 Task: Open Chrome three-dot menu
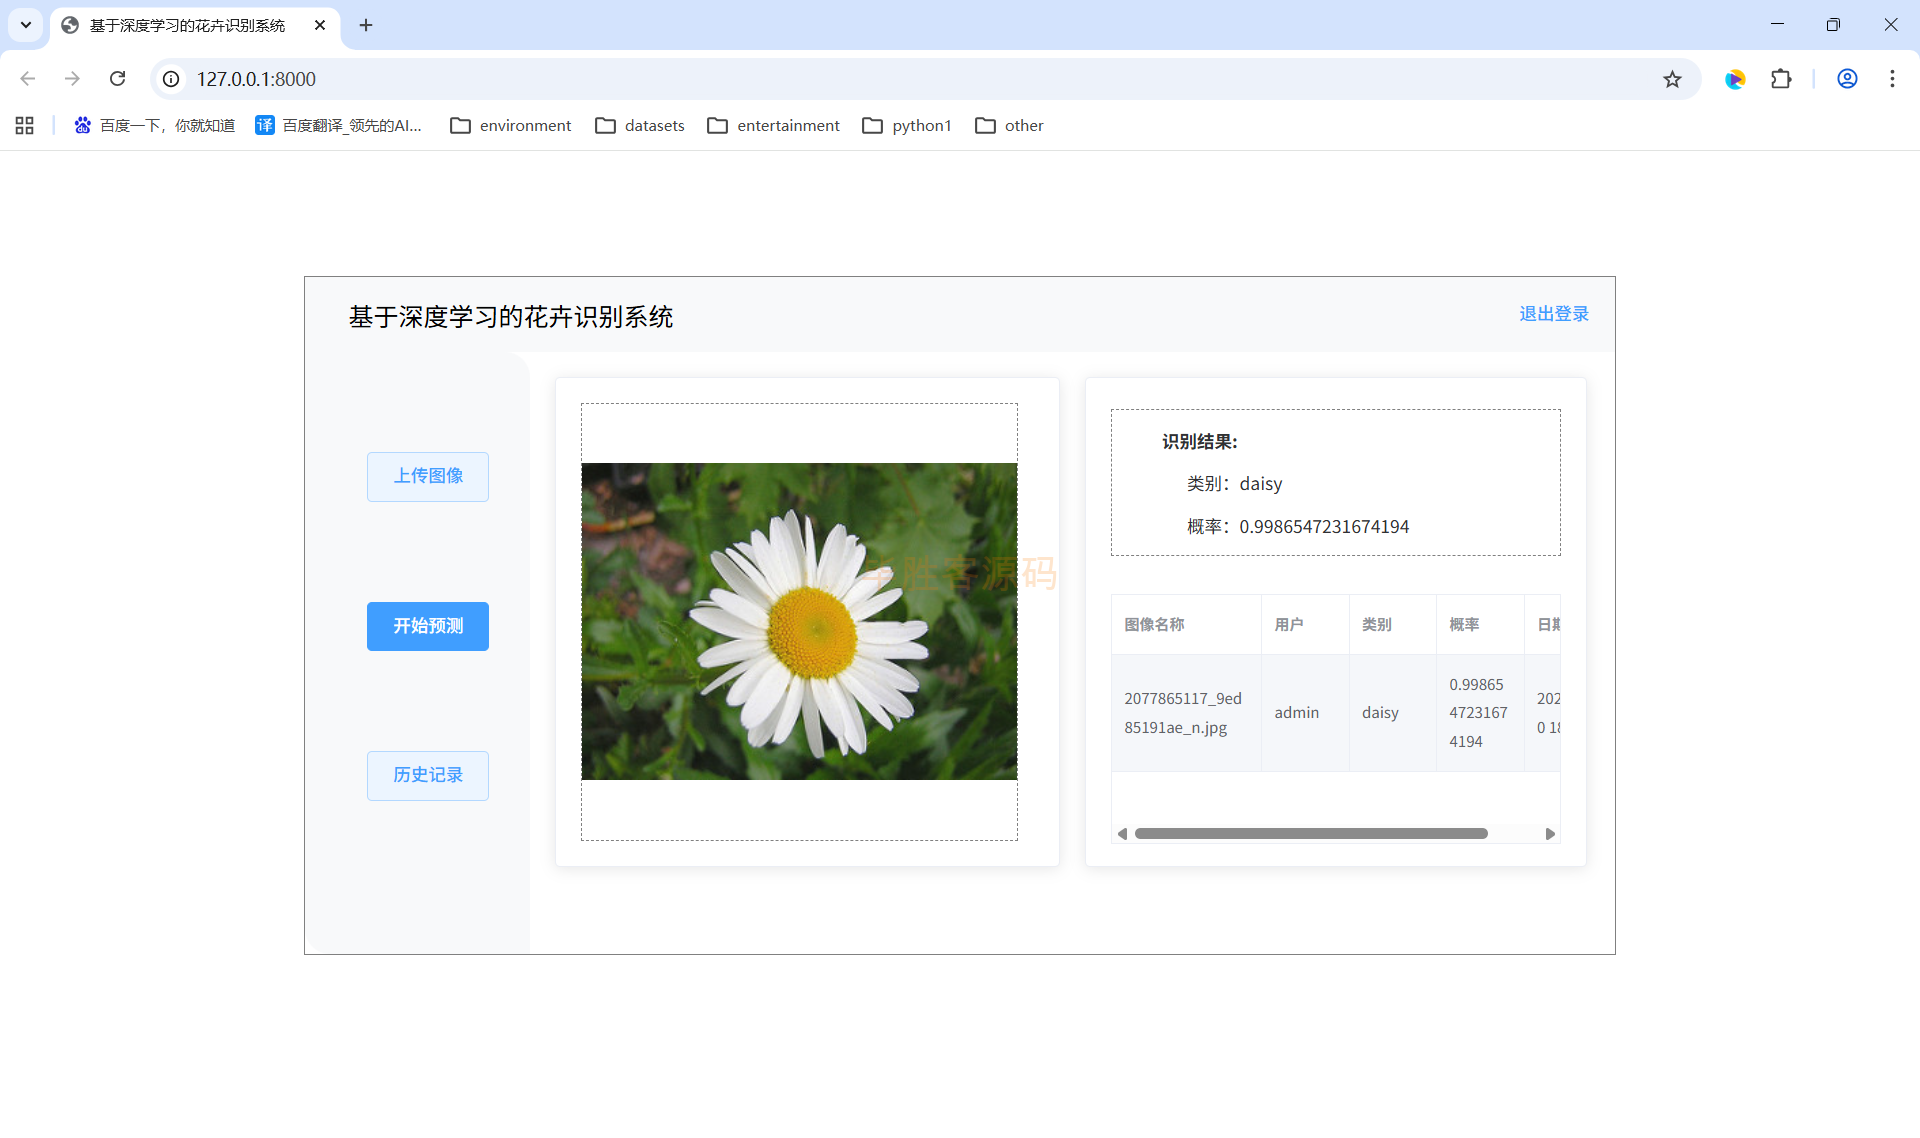1892,79
